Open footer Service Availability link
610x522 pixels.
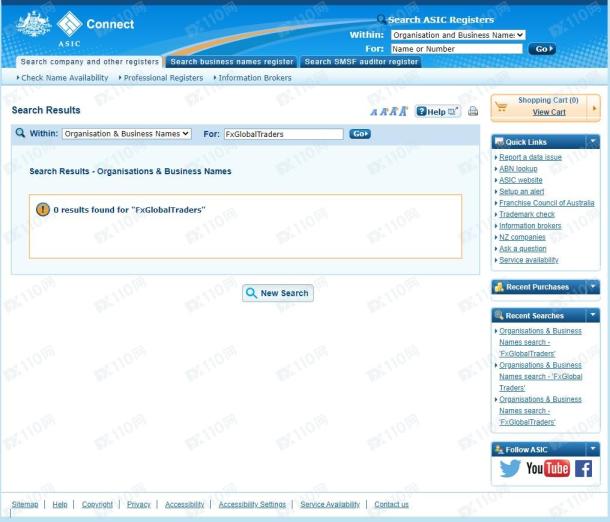click(330, 504)
